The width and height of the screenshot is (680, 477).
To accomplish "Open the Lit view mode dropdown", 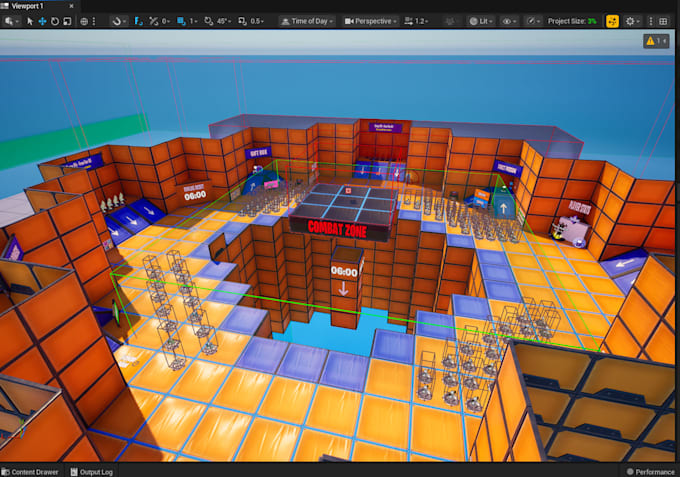I will point(481,21).
